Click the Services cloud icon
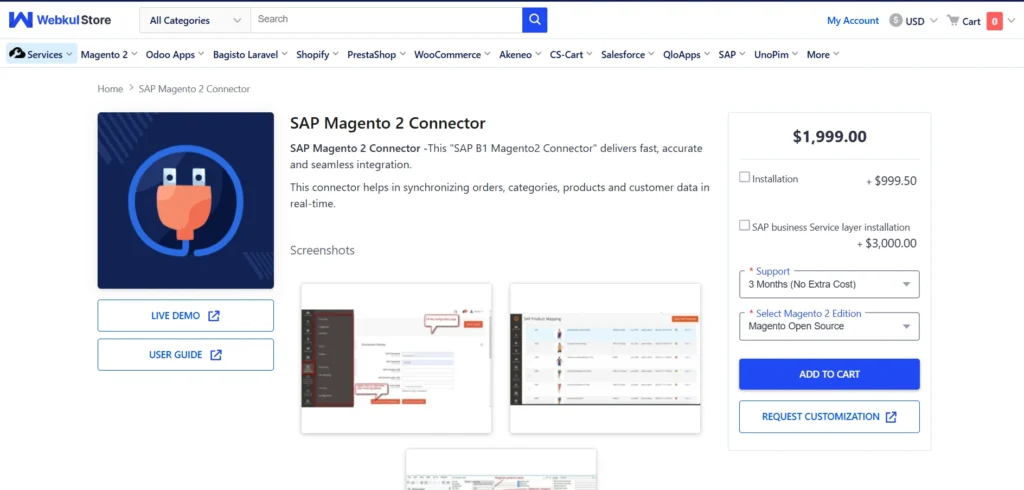 click(x=17, y=54)
